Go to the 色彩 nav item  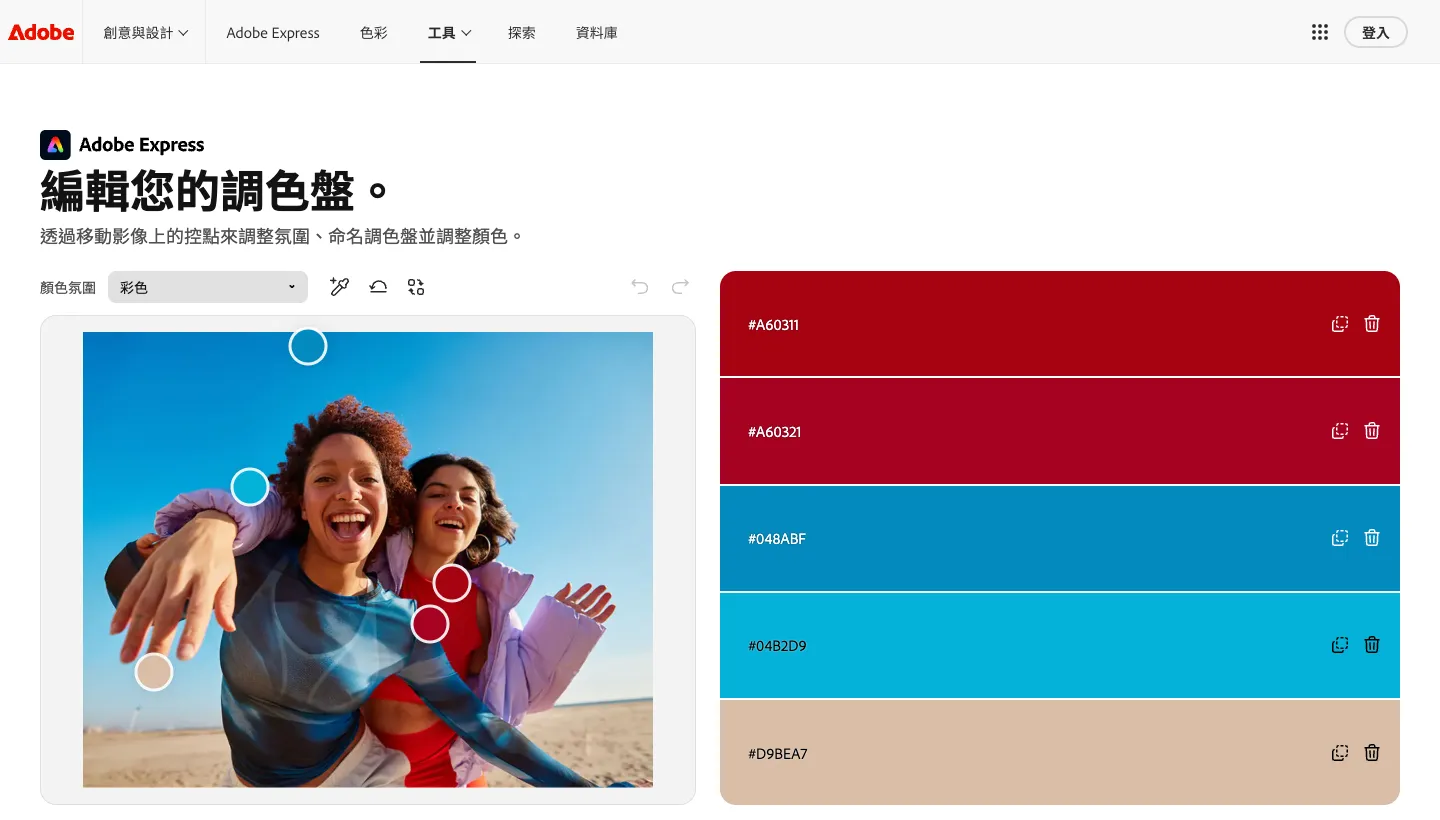coord(374,32)
